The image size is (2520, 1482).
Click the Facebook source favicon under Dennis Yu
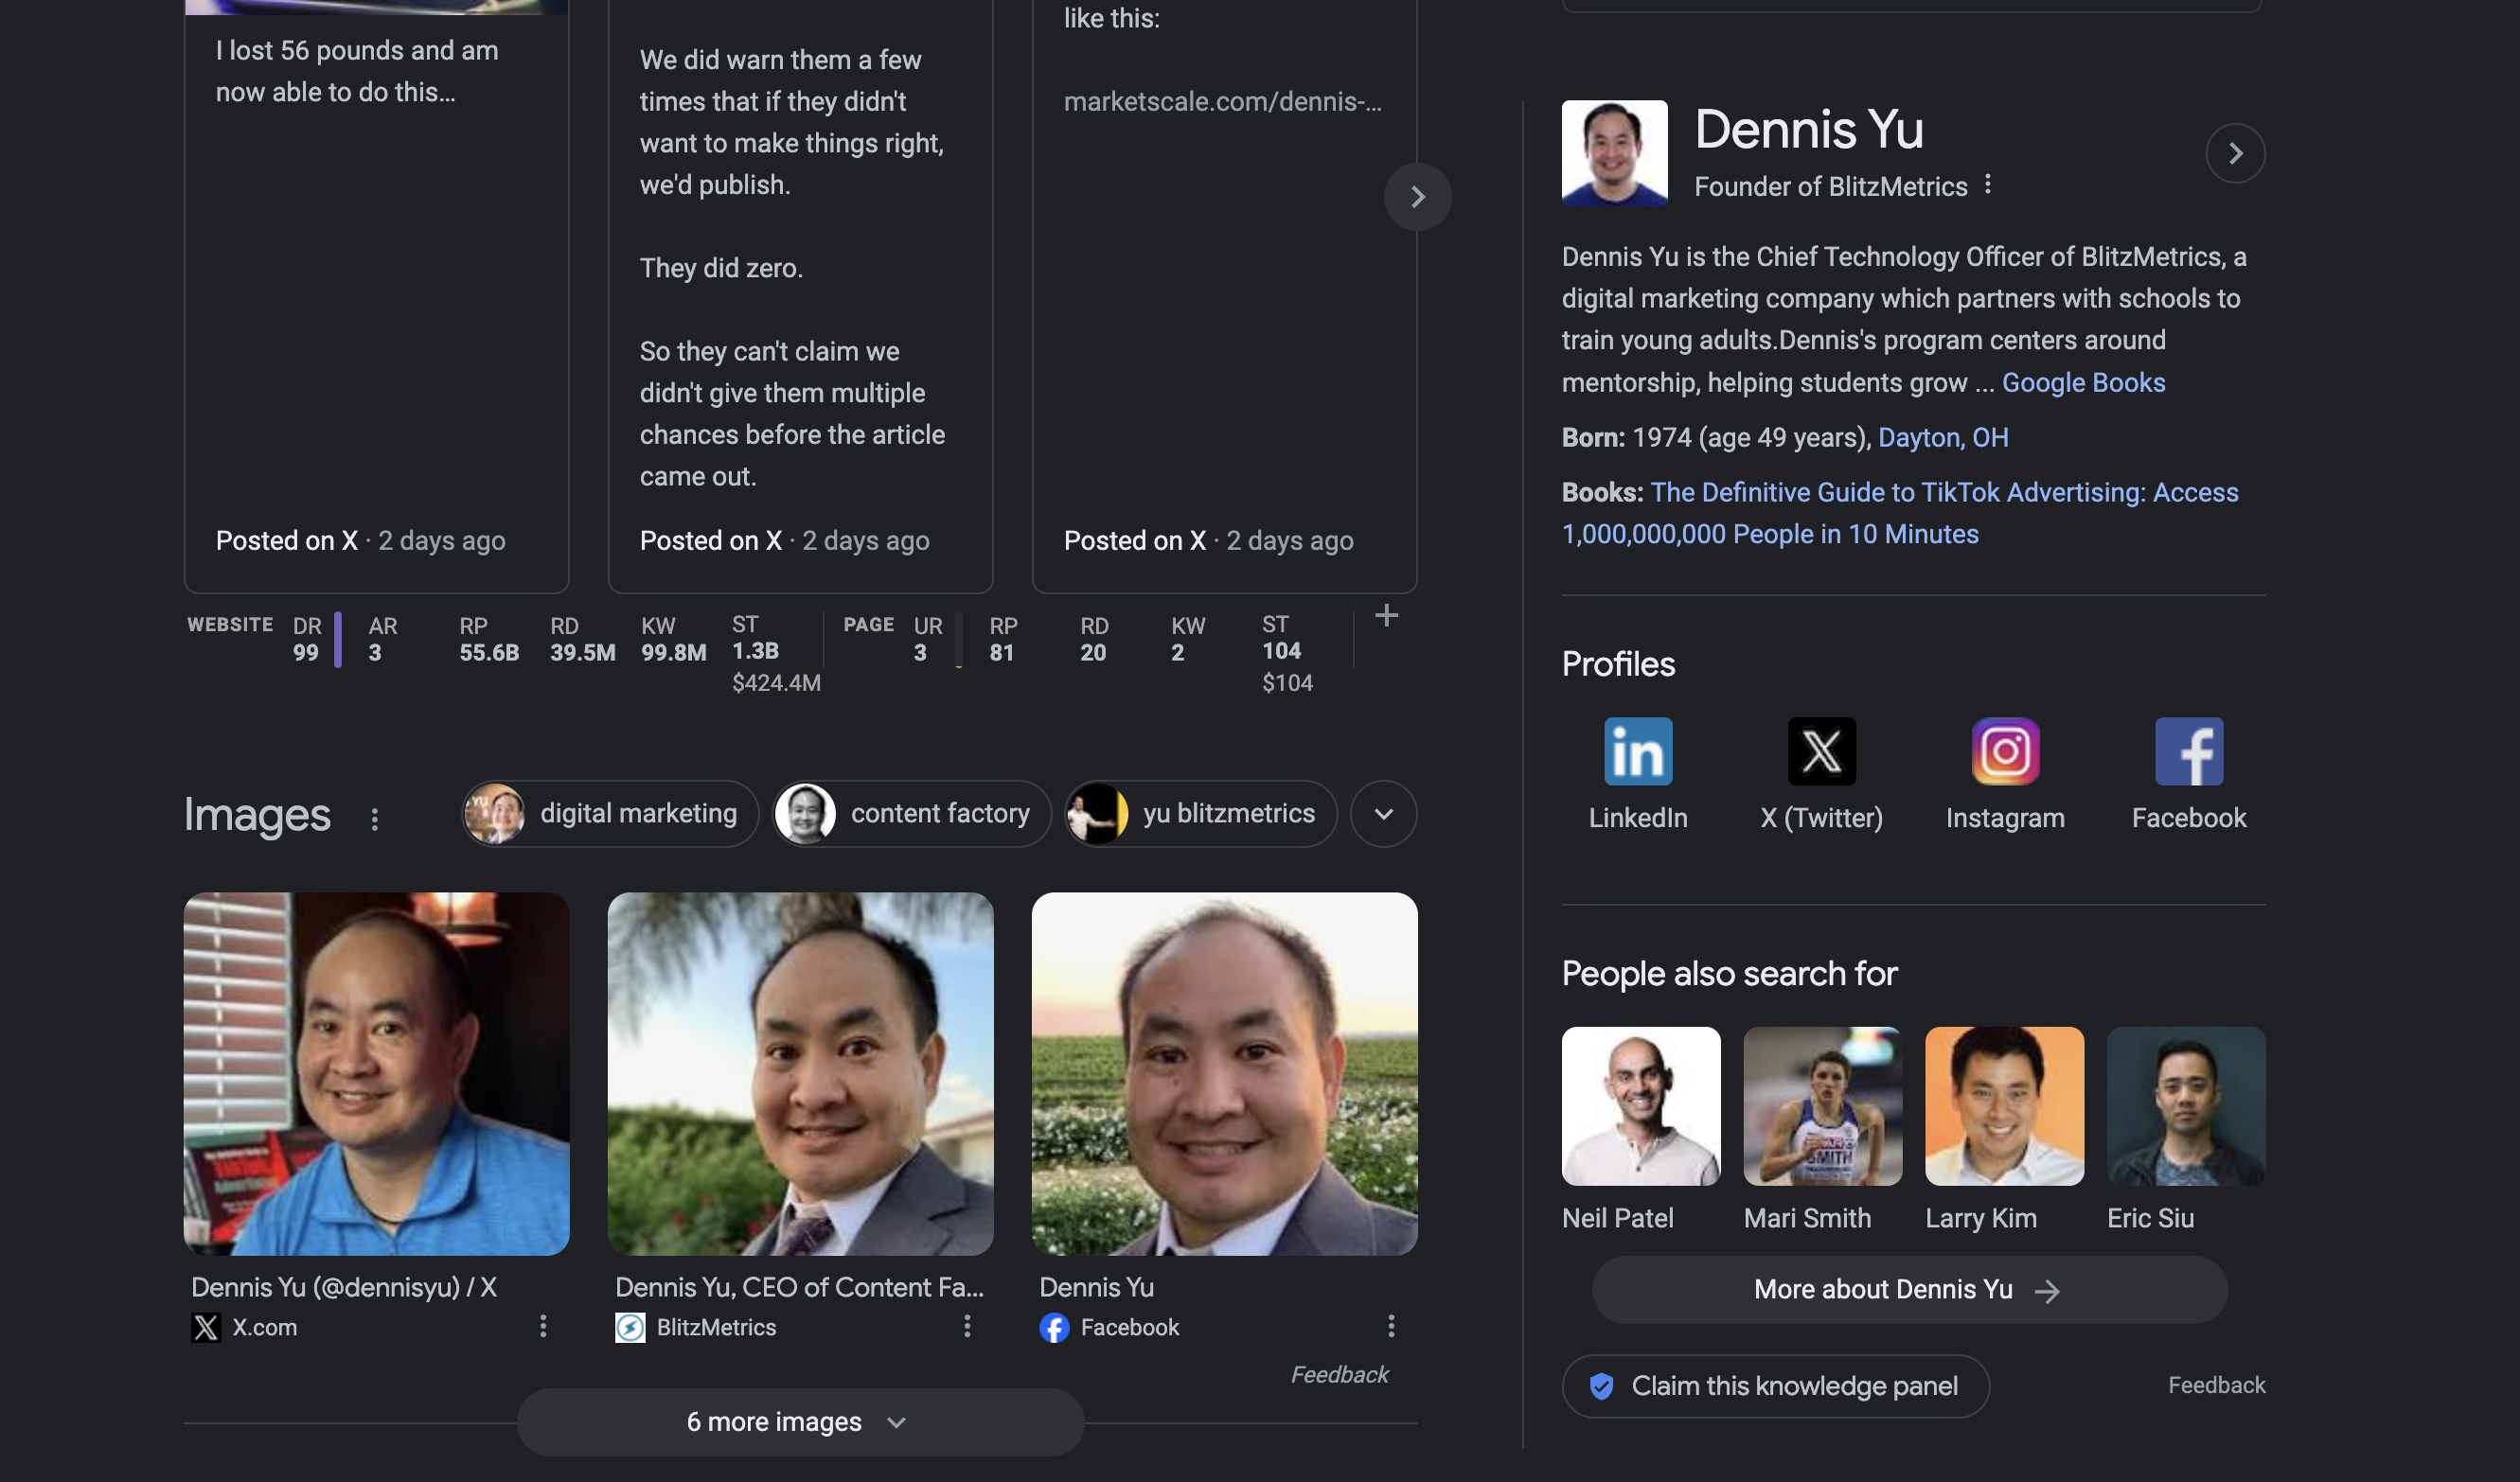1054,1327
